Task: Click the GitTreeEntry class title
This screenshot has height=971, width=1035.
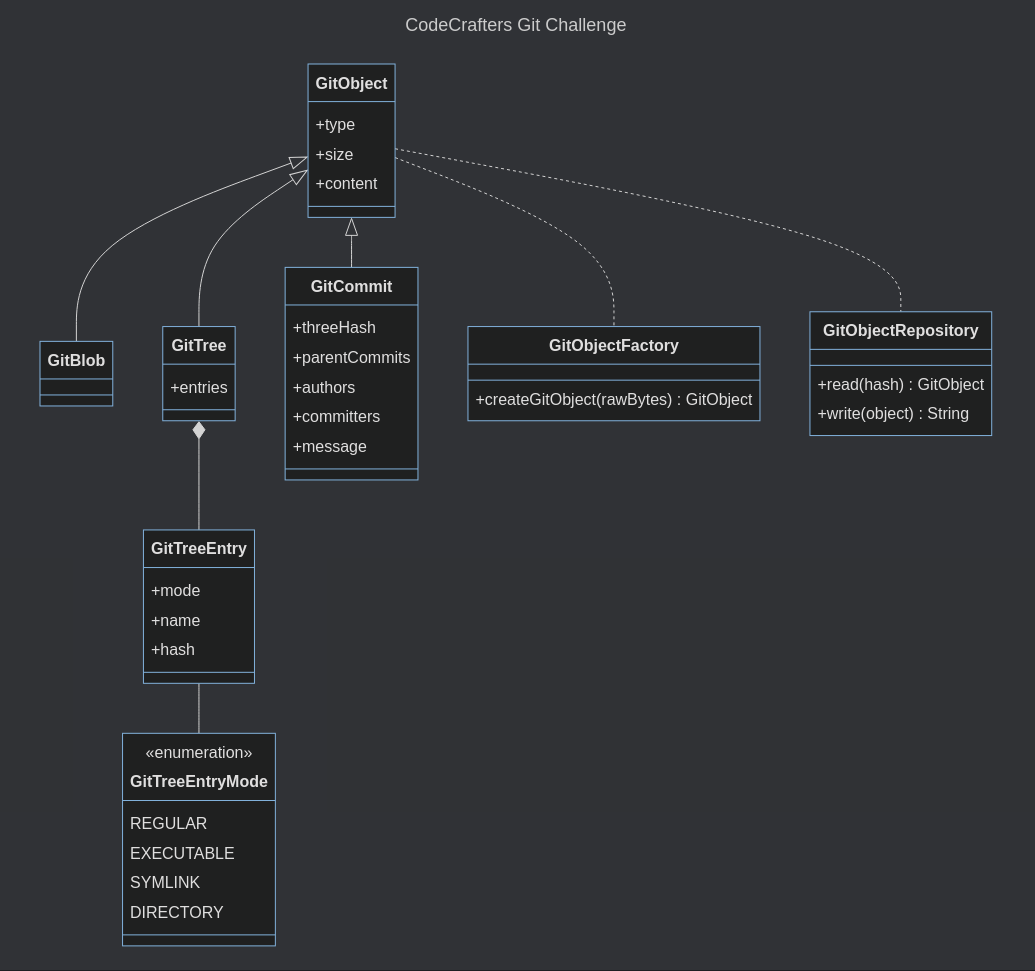Action: [198, 548]
